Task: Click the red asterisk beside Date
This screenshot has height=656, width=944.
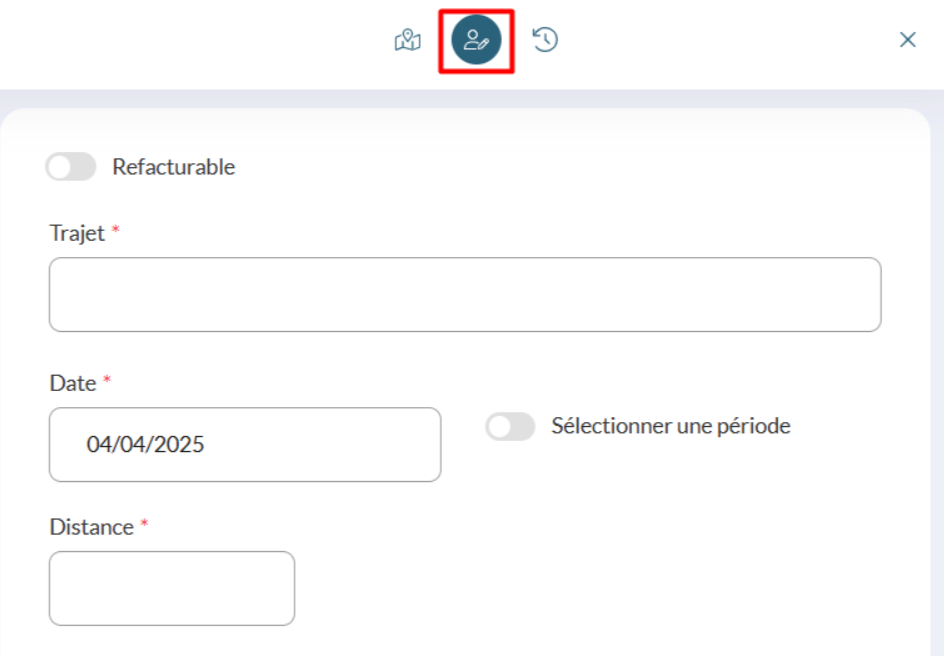Action: pyautogui.click(x=107, y=379)
